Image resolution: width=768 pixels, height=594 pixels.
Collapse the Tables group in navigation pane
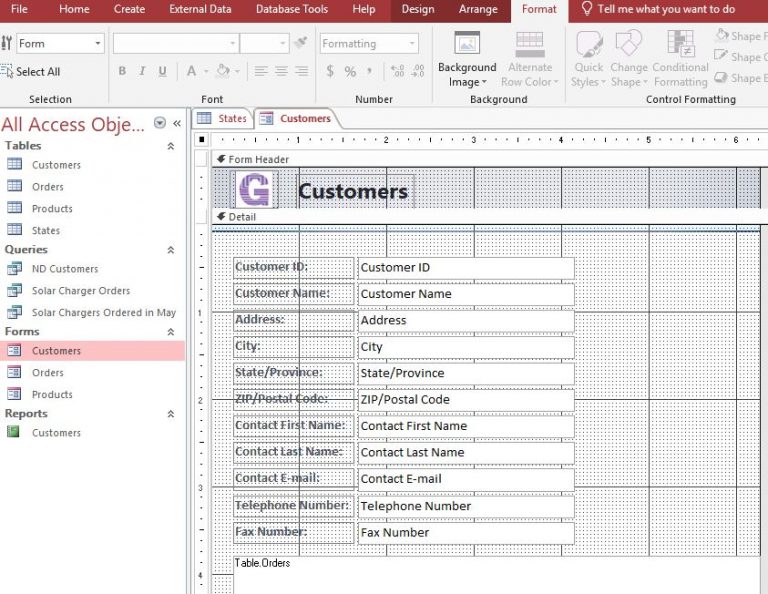click(x=170, y=146)
